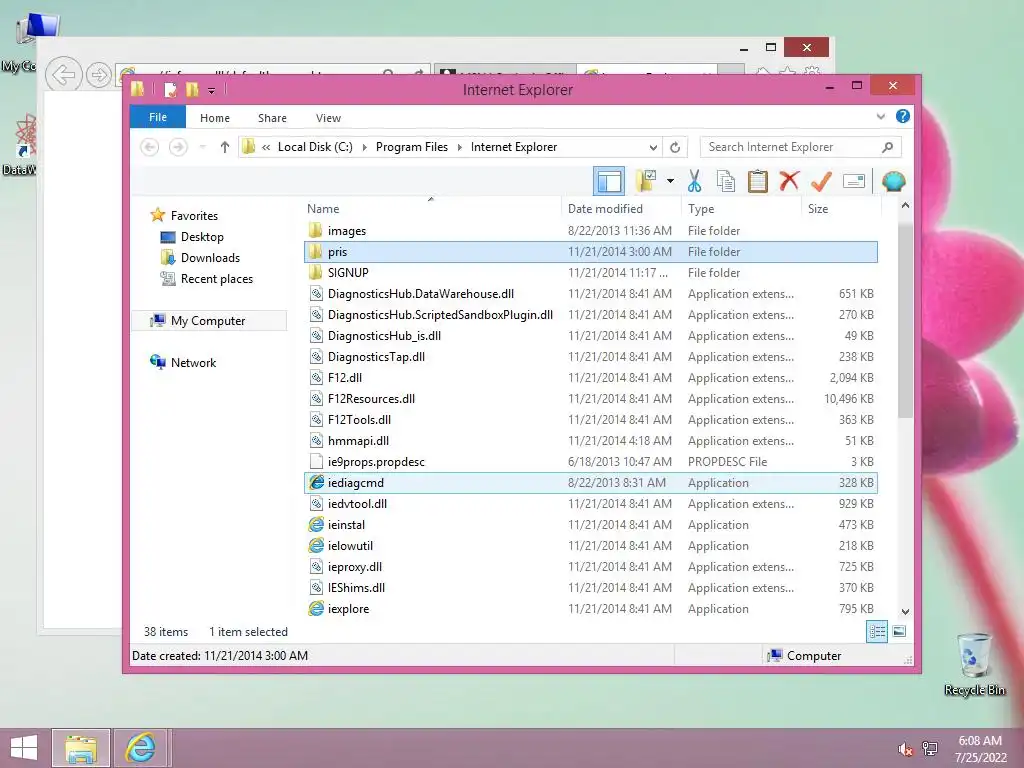Click the File Explorer taskbar icon

[x=81, y=748]
